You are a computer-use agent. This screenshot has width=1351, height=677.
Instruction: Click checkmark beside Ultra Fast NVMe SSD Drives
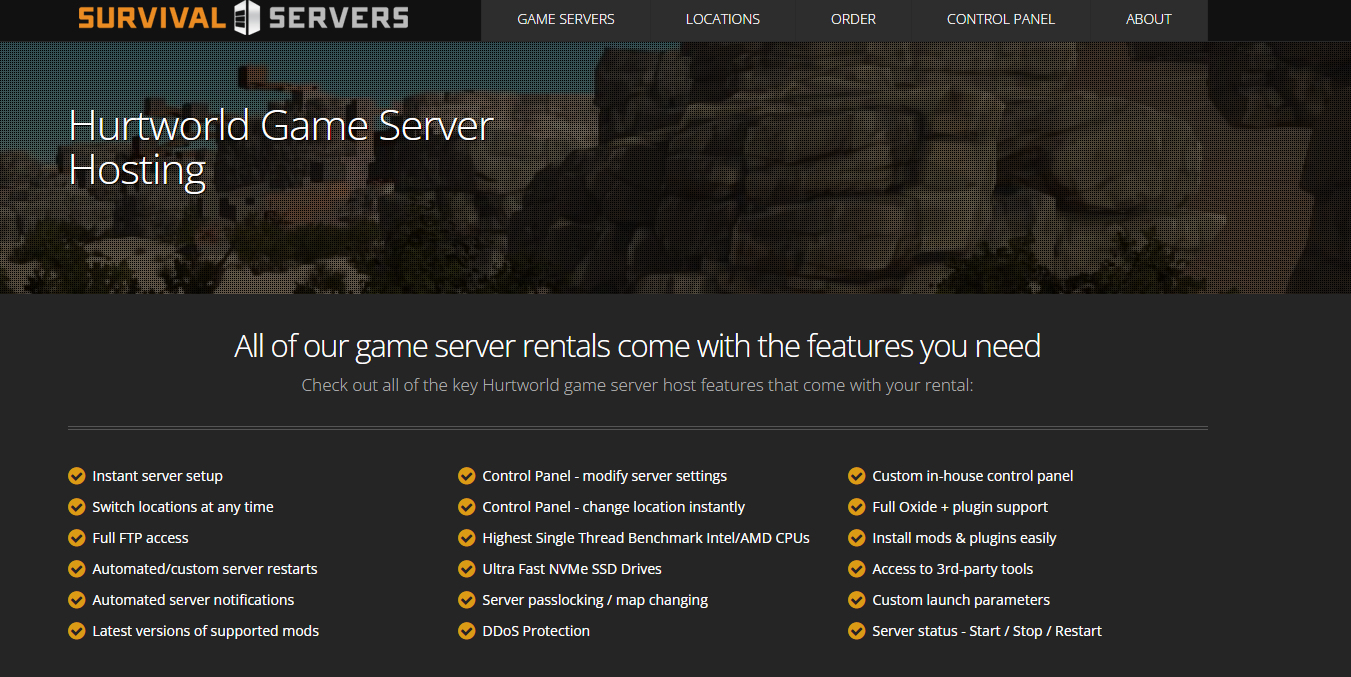[x=466, y=569]
